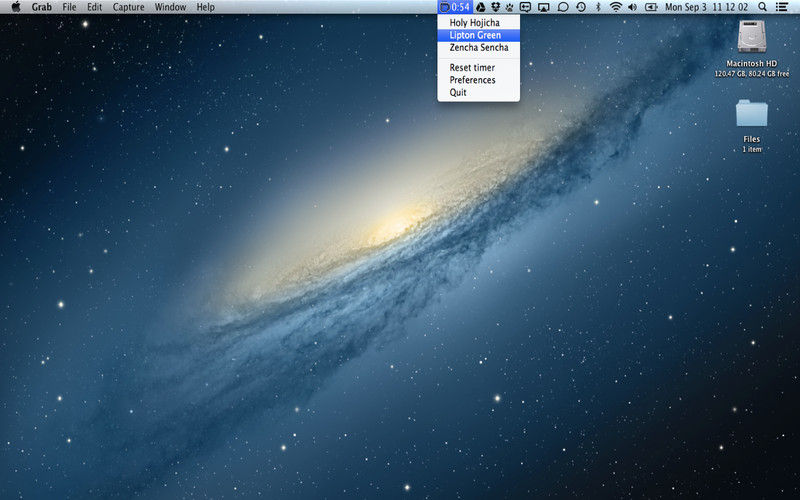The height and width of the screenshot is (500, 800).
Task: Open the Bluetooth status menu
Action: [x=598, y=7]
